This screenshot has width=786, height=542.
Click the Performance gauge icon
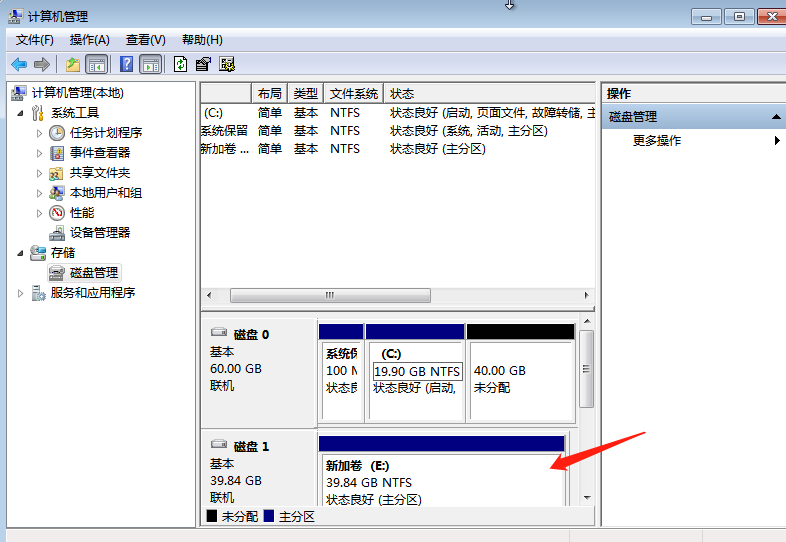point(57,213)
